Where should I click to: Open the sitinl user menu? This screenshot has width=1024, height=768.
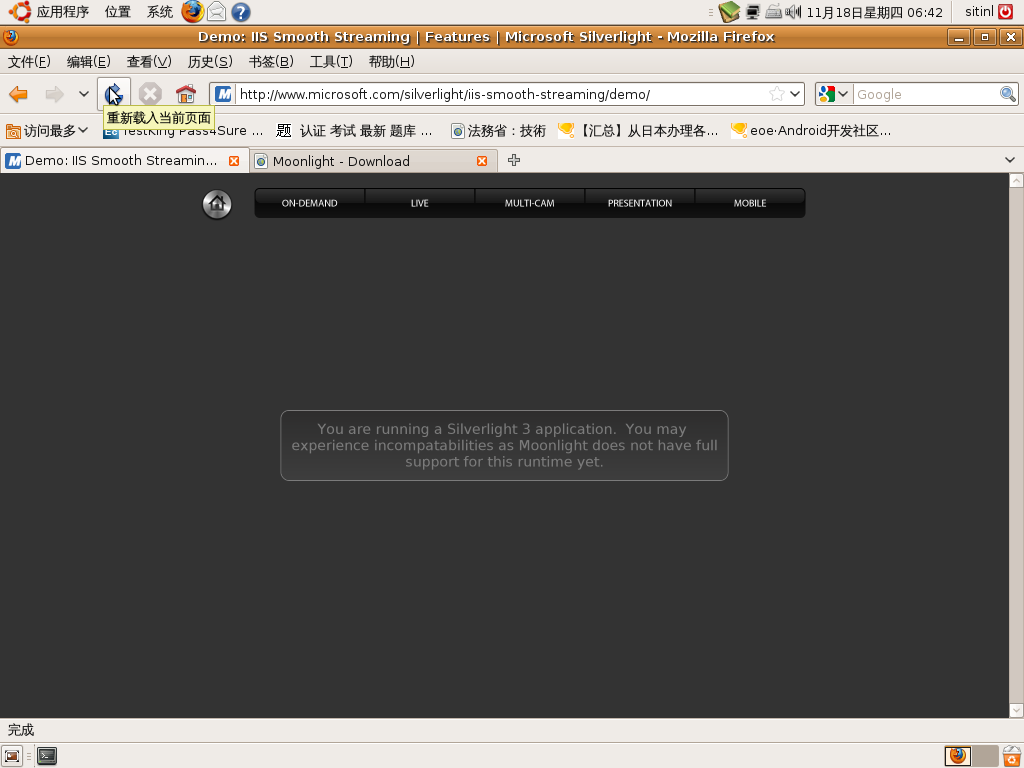[x=979, y=12]
